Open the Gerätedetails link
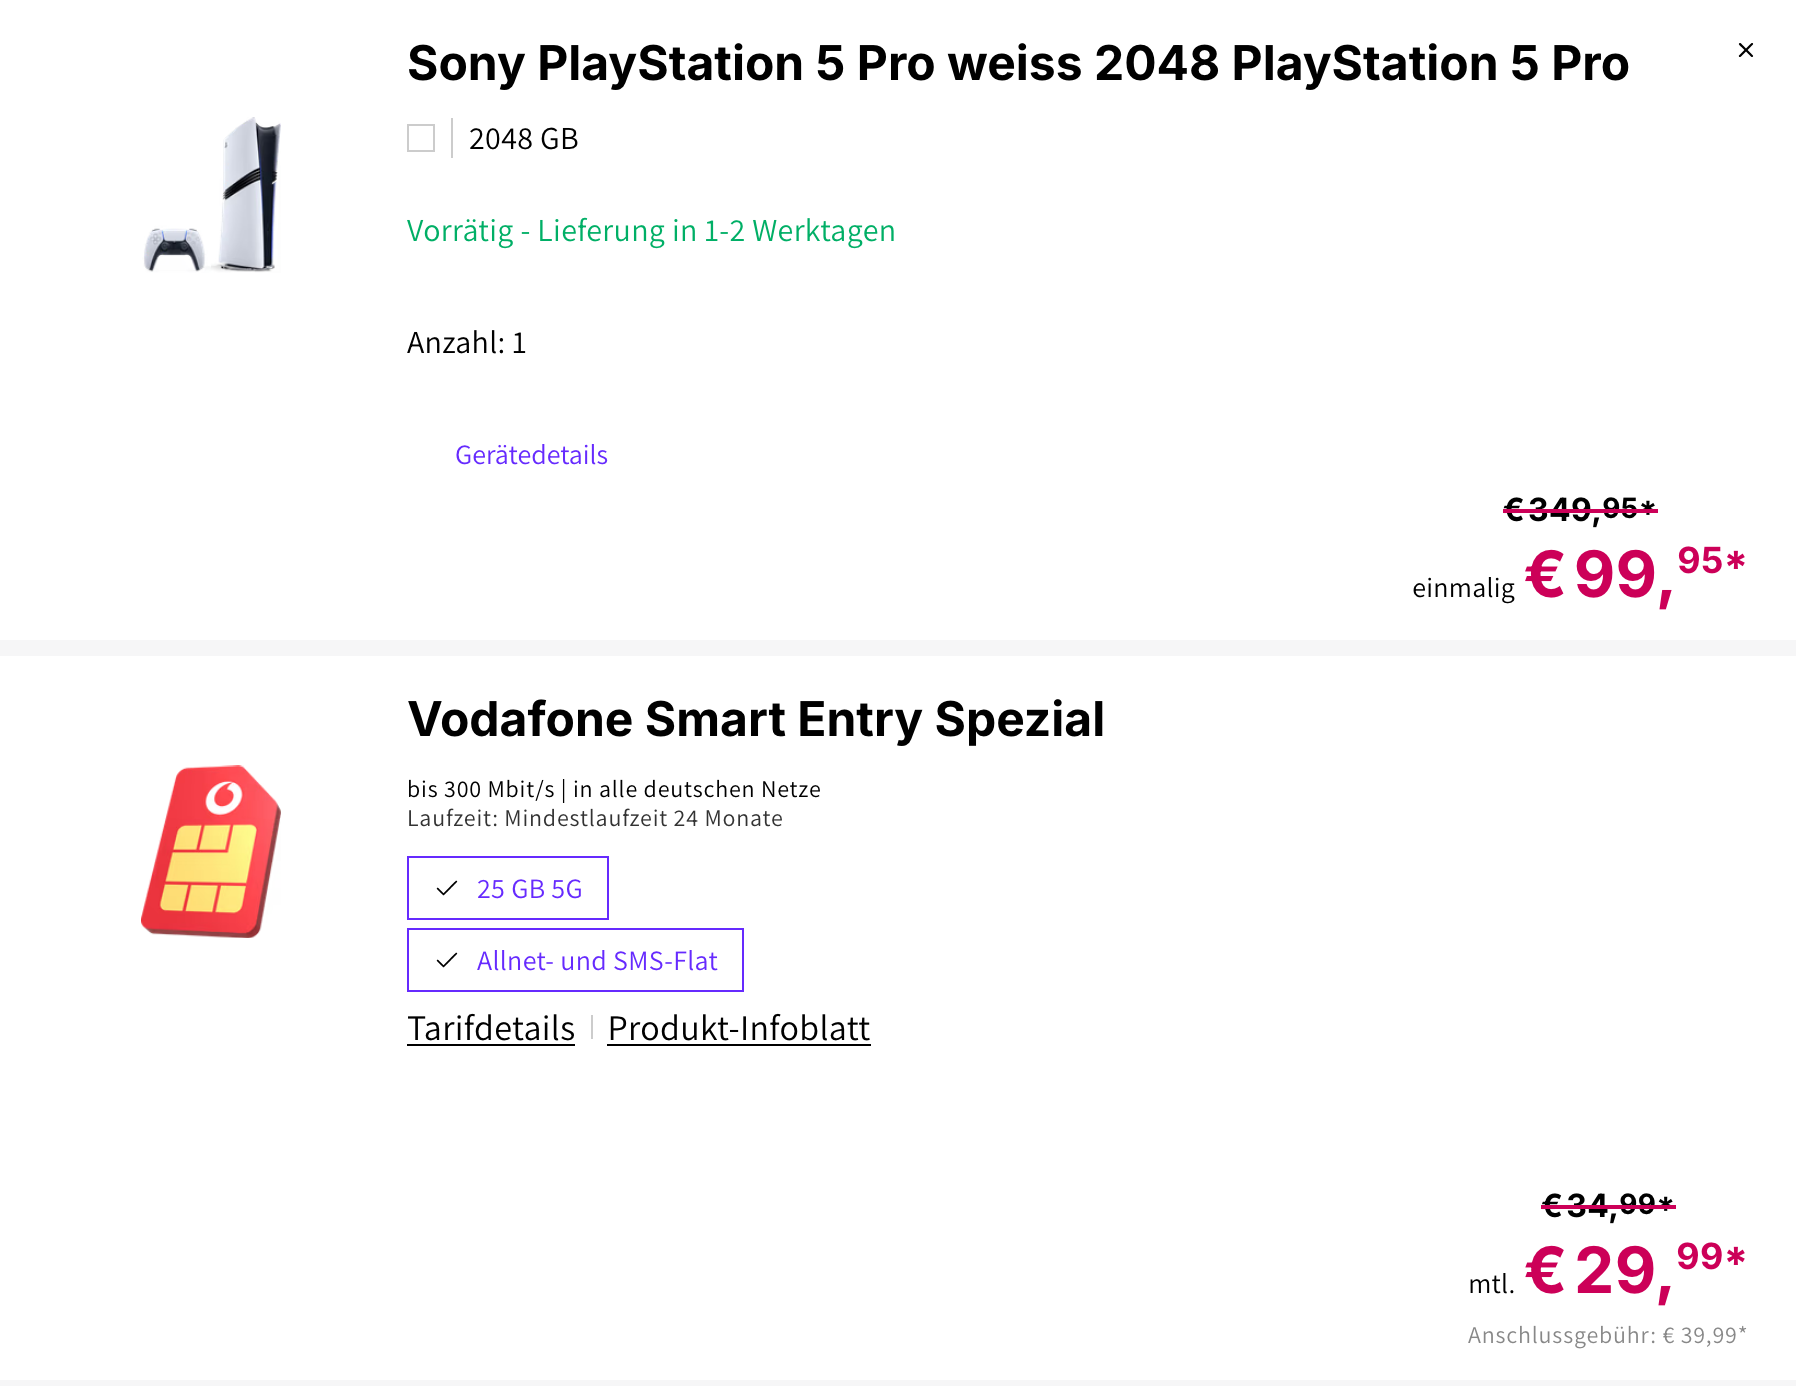Viewport: 1796px width, 1386px height. pos(531,455)
